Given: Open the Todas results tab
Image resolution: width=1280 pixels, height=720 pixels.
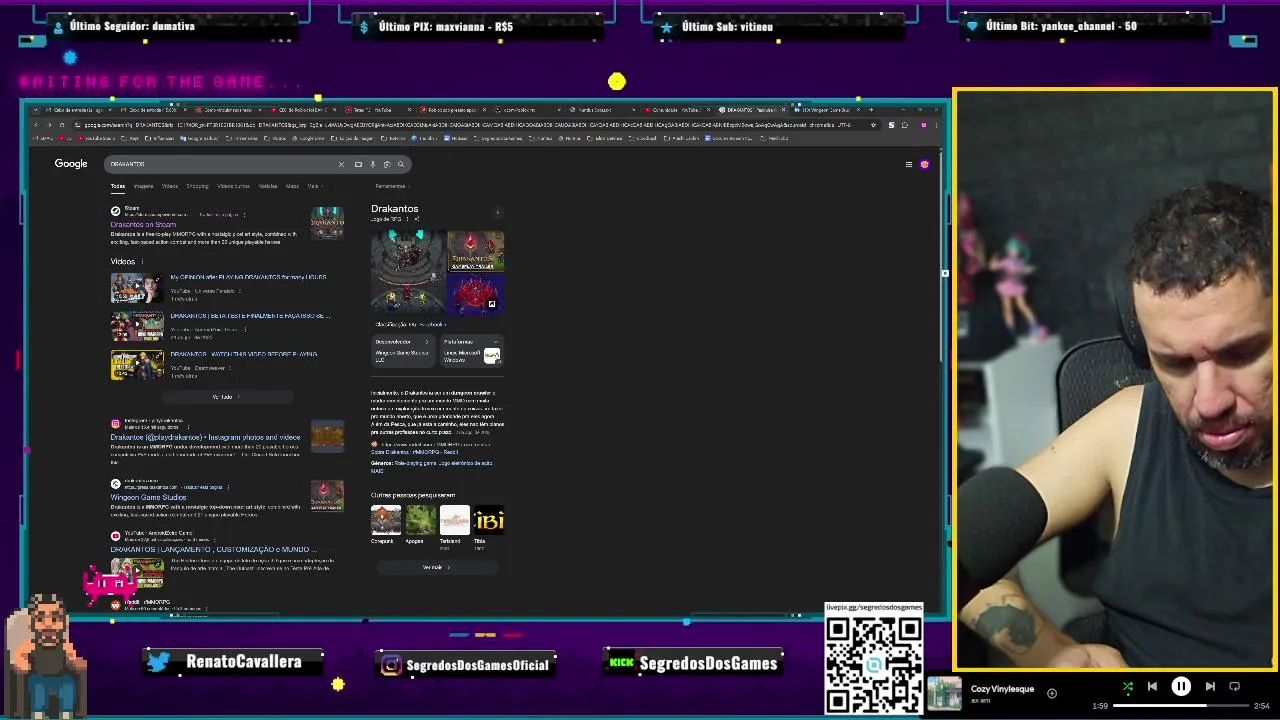Looking at the screenshot, I should (118, 186).
